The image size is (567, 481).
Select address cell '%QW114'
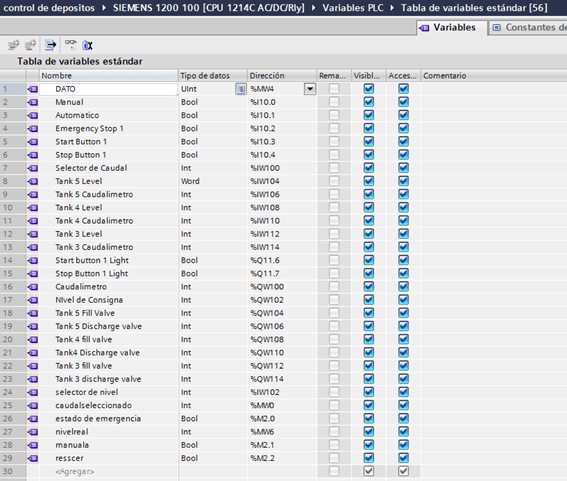pos(282,379)
